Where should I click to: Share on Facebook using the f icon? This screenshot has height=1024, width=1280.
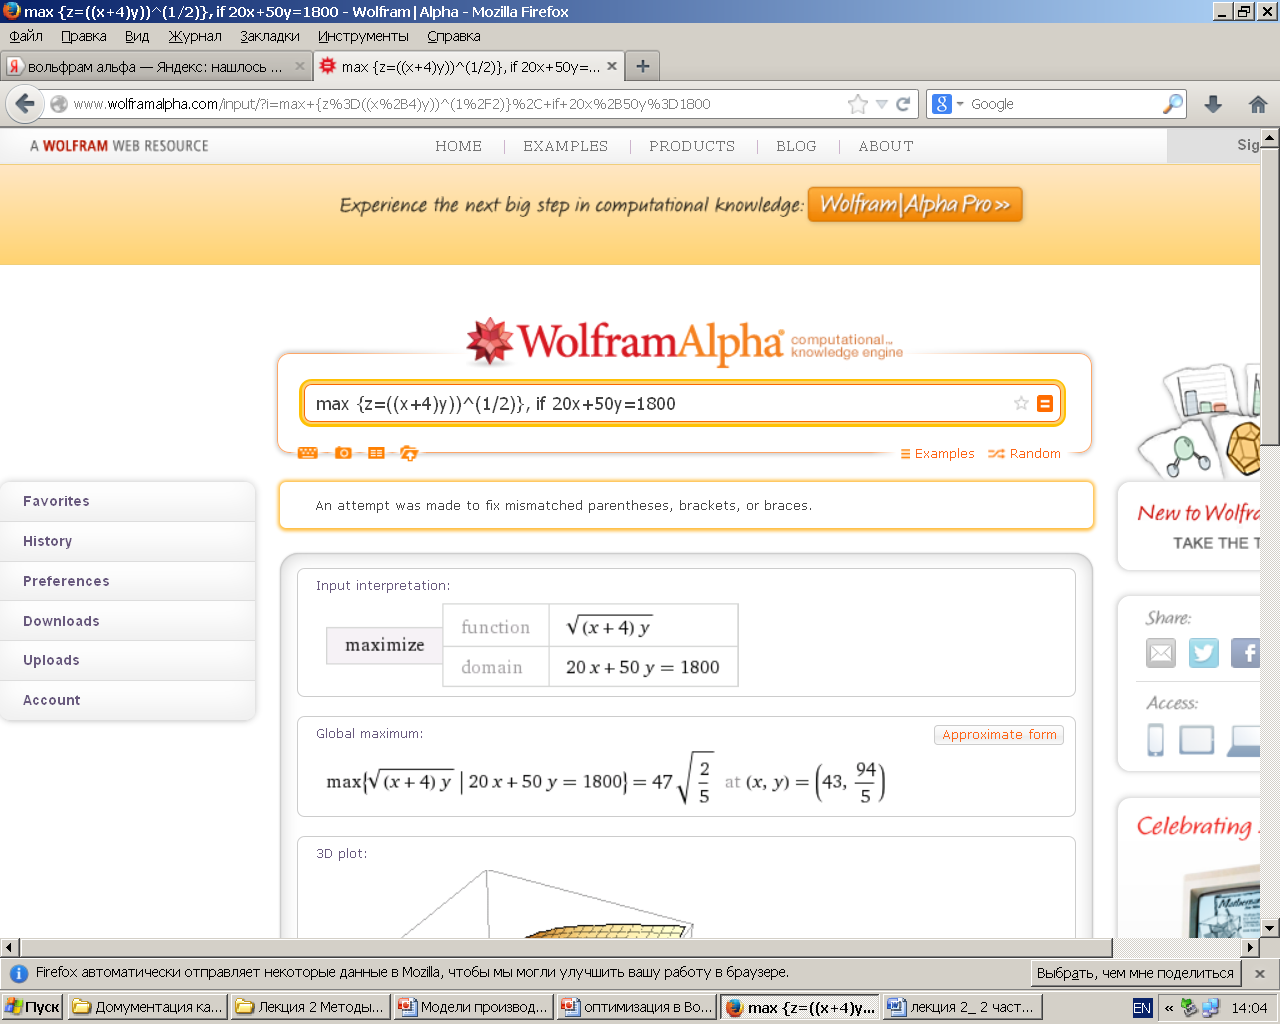click(x=1245, y=653)
